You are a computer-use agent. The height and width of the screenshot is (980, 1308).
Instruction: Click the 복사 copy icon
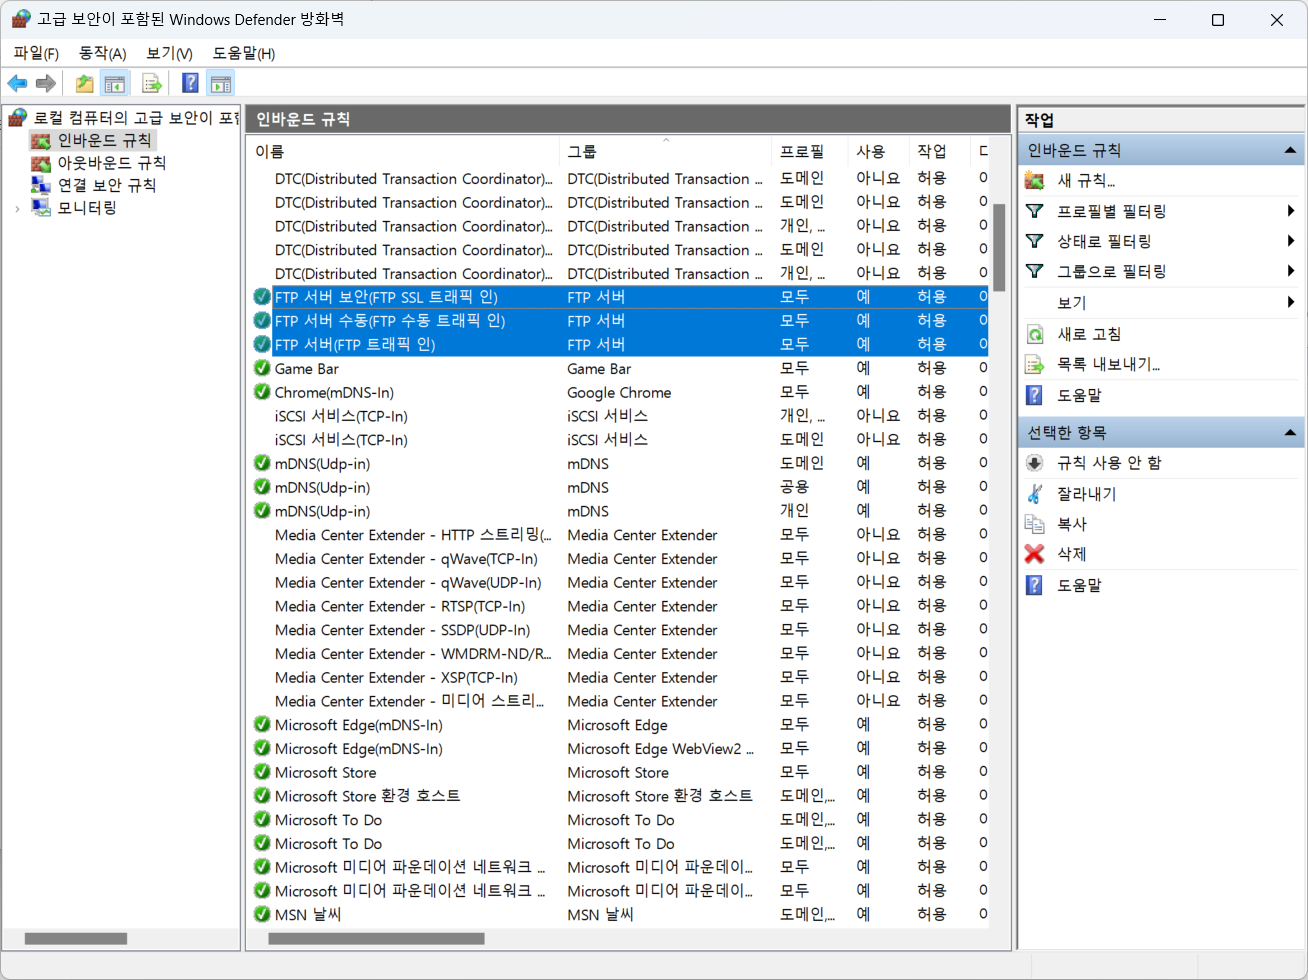pyautogui.click(x=1035, y=524)
